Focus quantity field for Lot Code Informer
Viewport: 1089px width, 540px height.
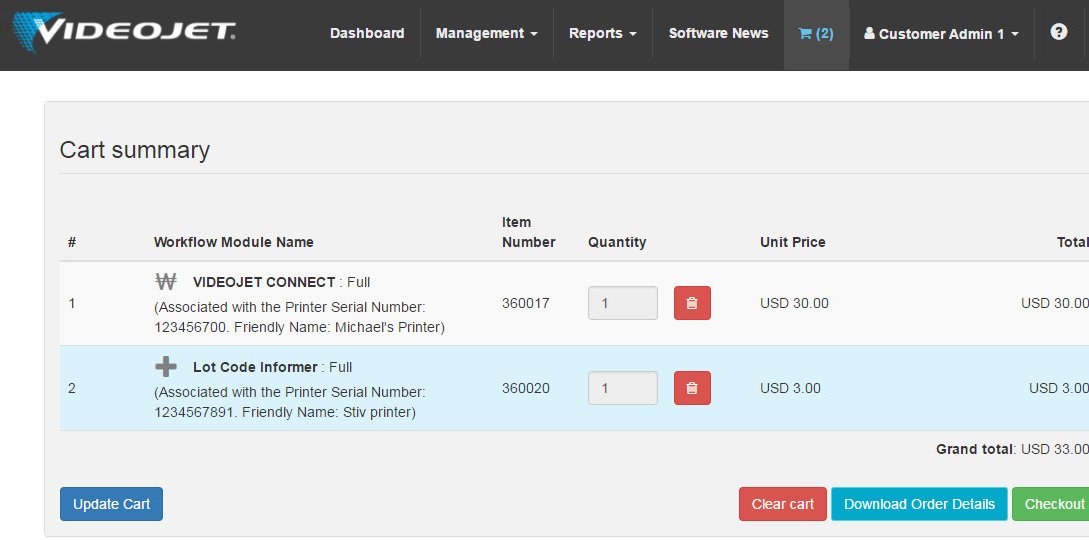tap(622, 388)
